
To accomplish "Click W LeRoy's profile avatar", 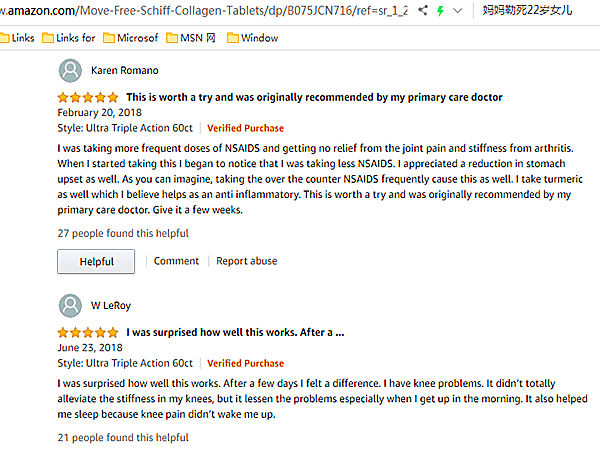I will [70, 305].
